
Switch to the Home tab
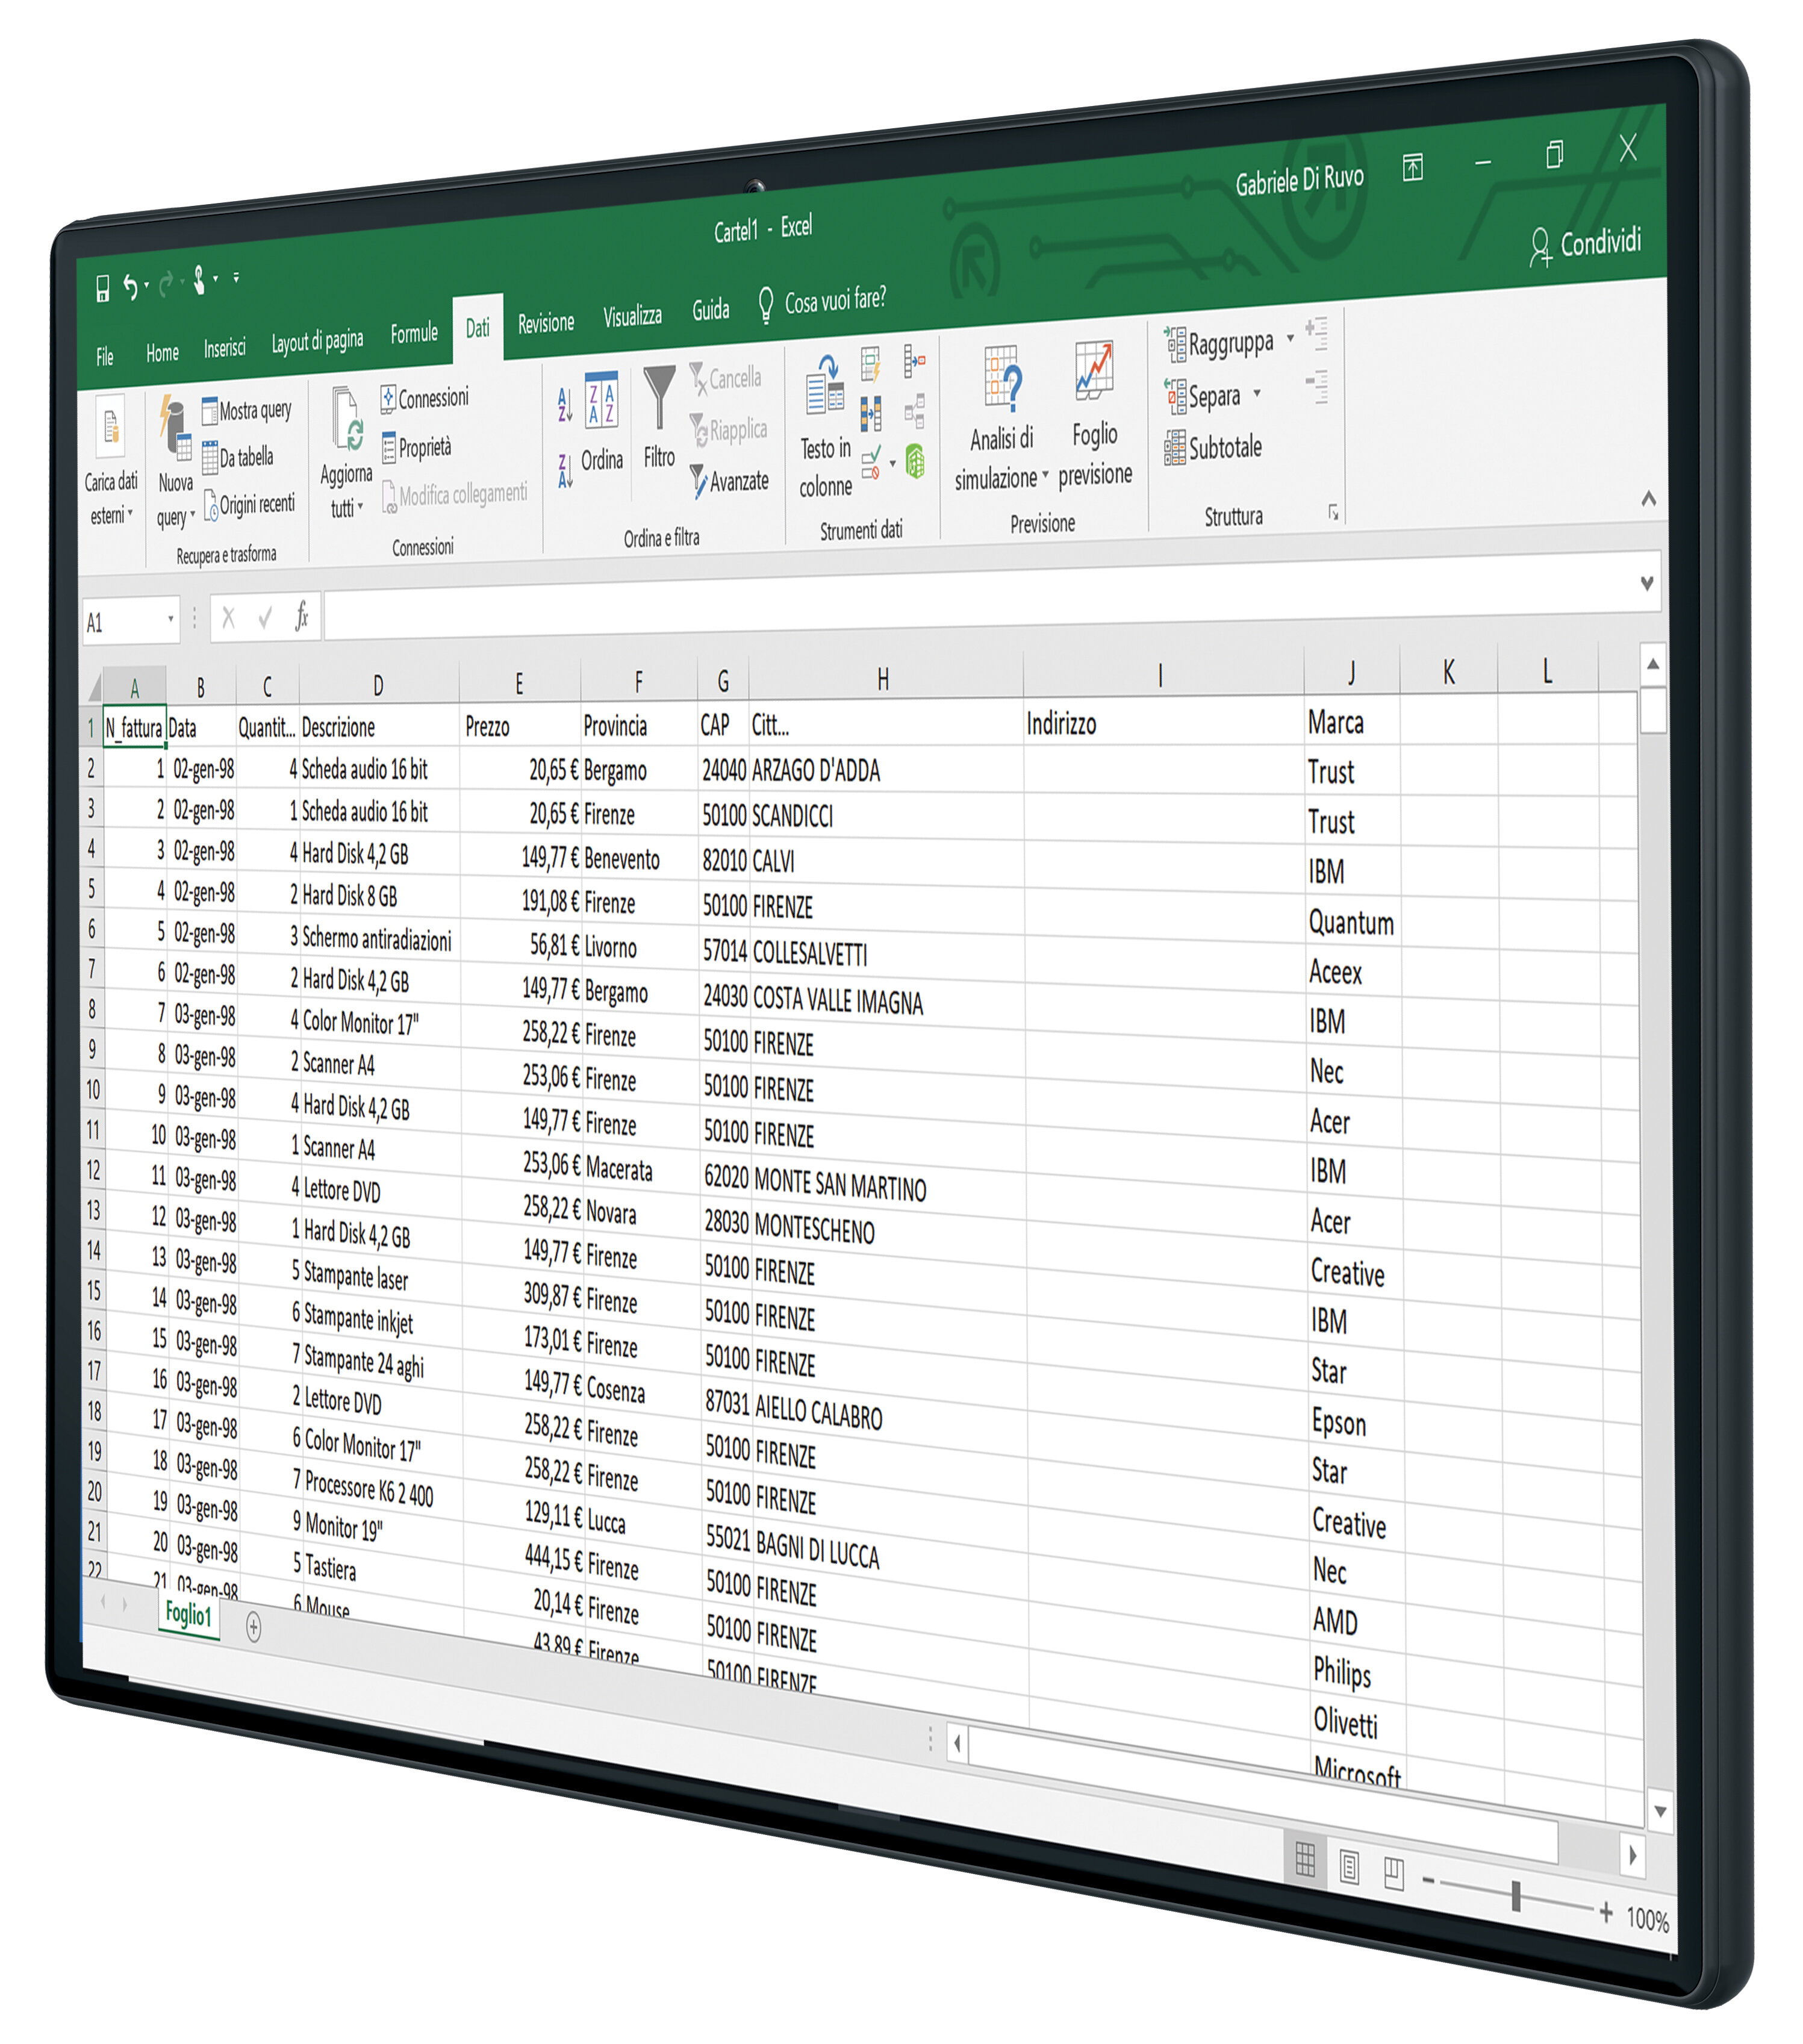coord(162,352)
